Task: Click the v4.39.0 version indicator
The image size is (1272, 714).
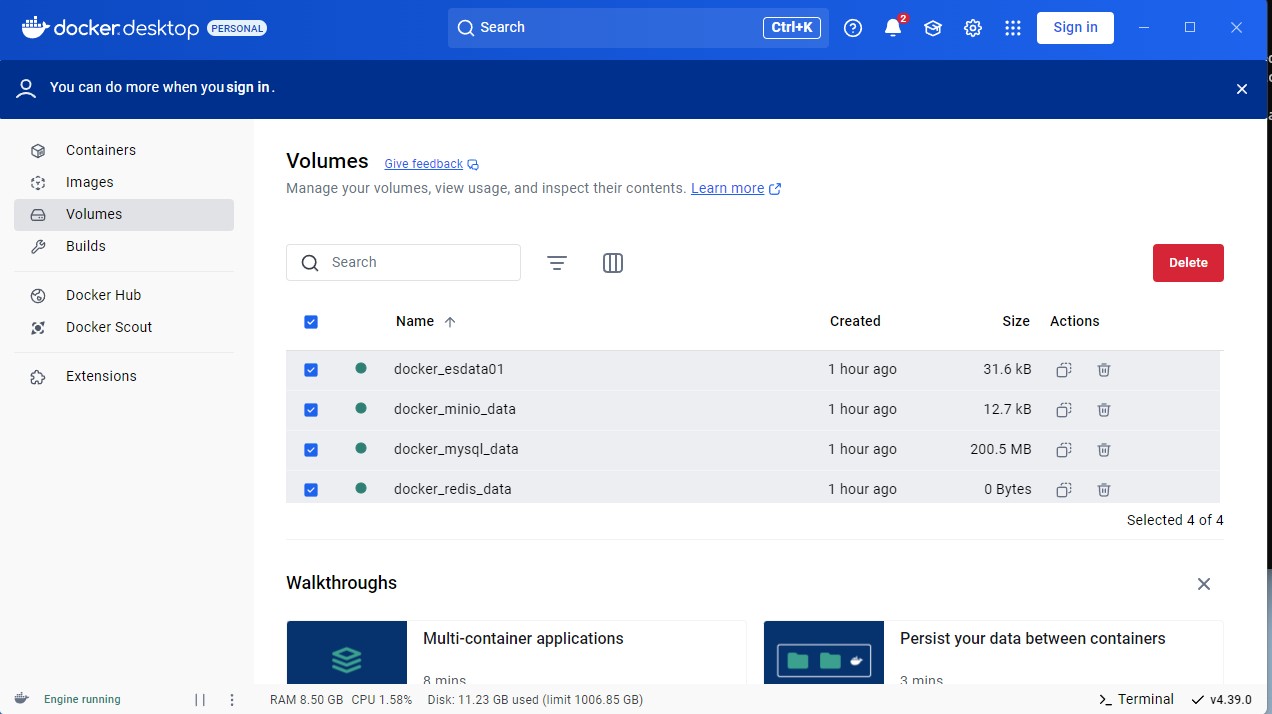Action: [x=1221, y=699]
